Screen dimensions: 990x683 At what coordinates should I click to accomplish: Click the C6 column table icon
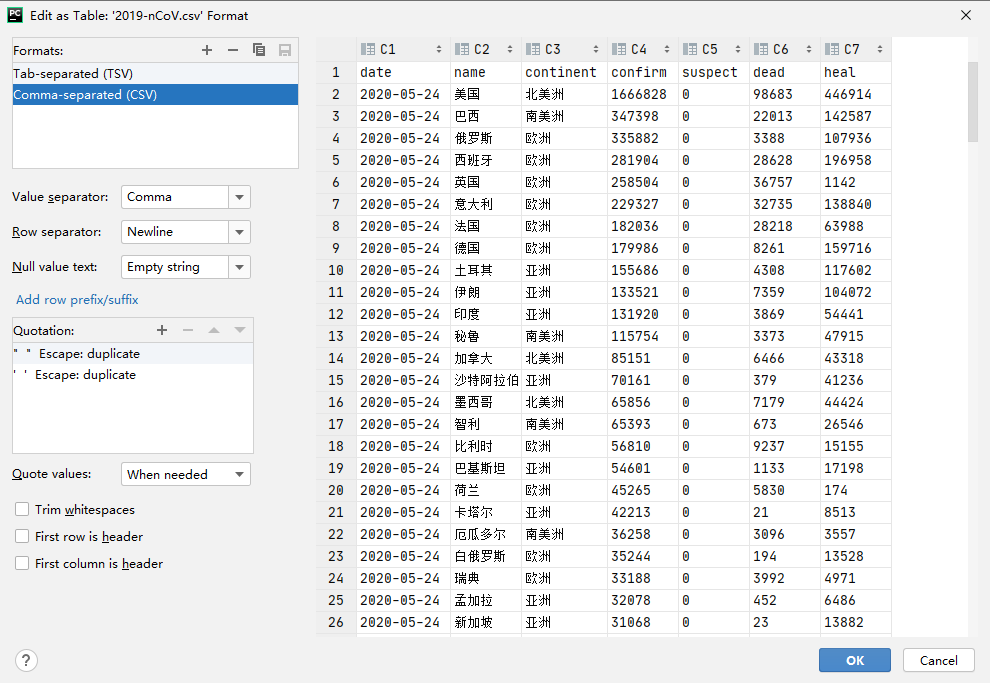tap(761, 49)
